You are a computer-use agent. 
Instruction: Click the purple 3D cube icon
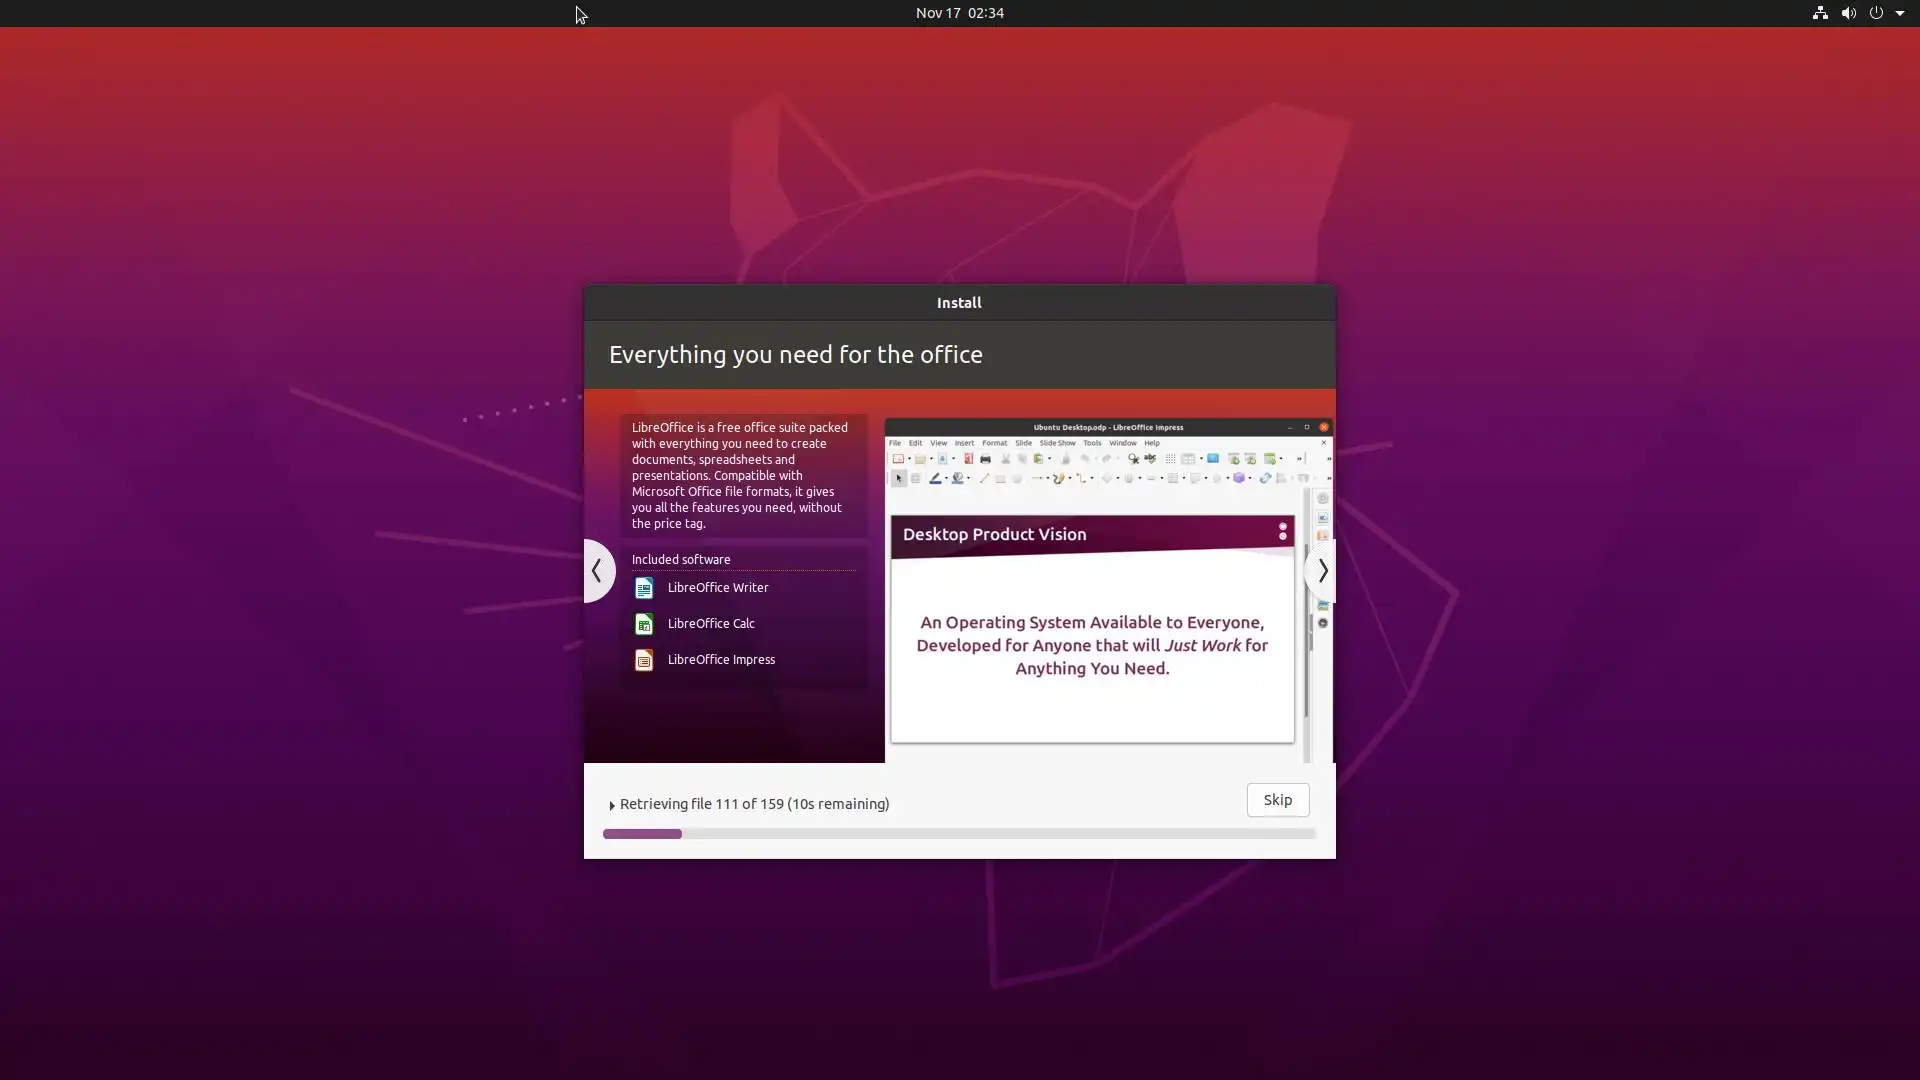point(1238,478)
